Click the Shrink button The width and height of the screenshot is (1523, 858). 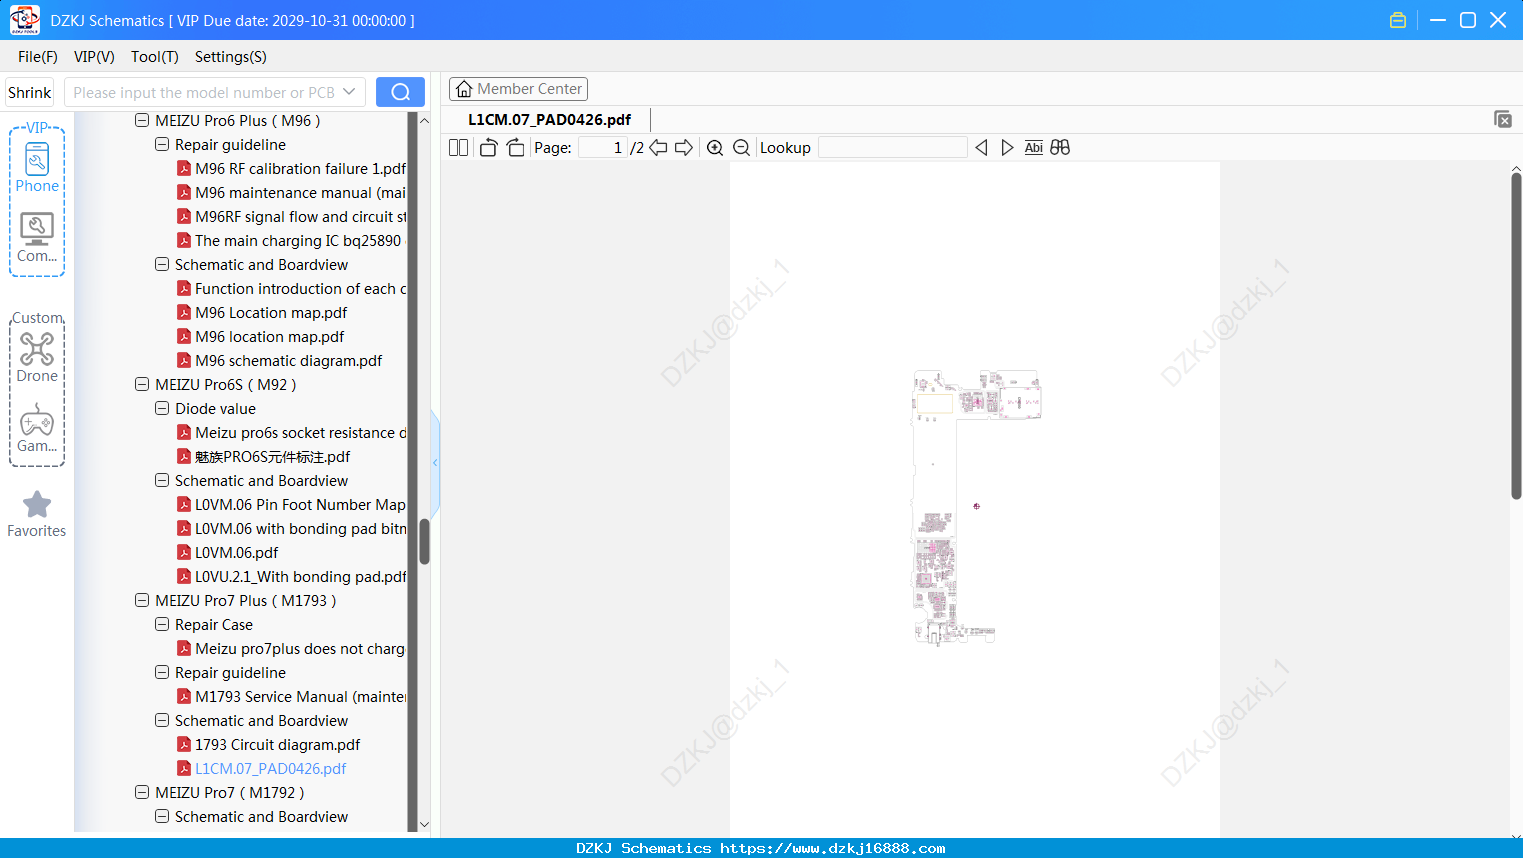(x=30, y=92)
